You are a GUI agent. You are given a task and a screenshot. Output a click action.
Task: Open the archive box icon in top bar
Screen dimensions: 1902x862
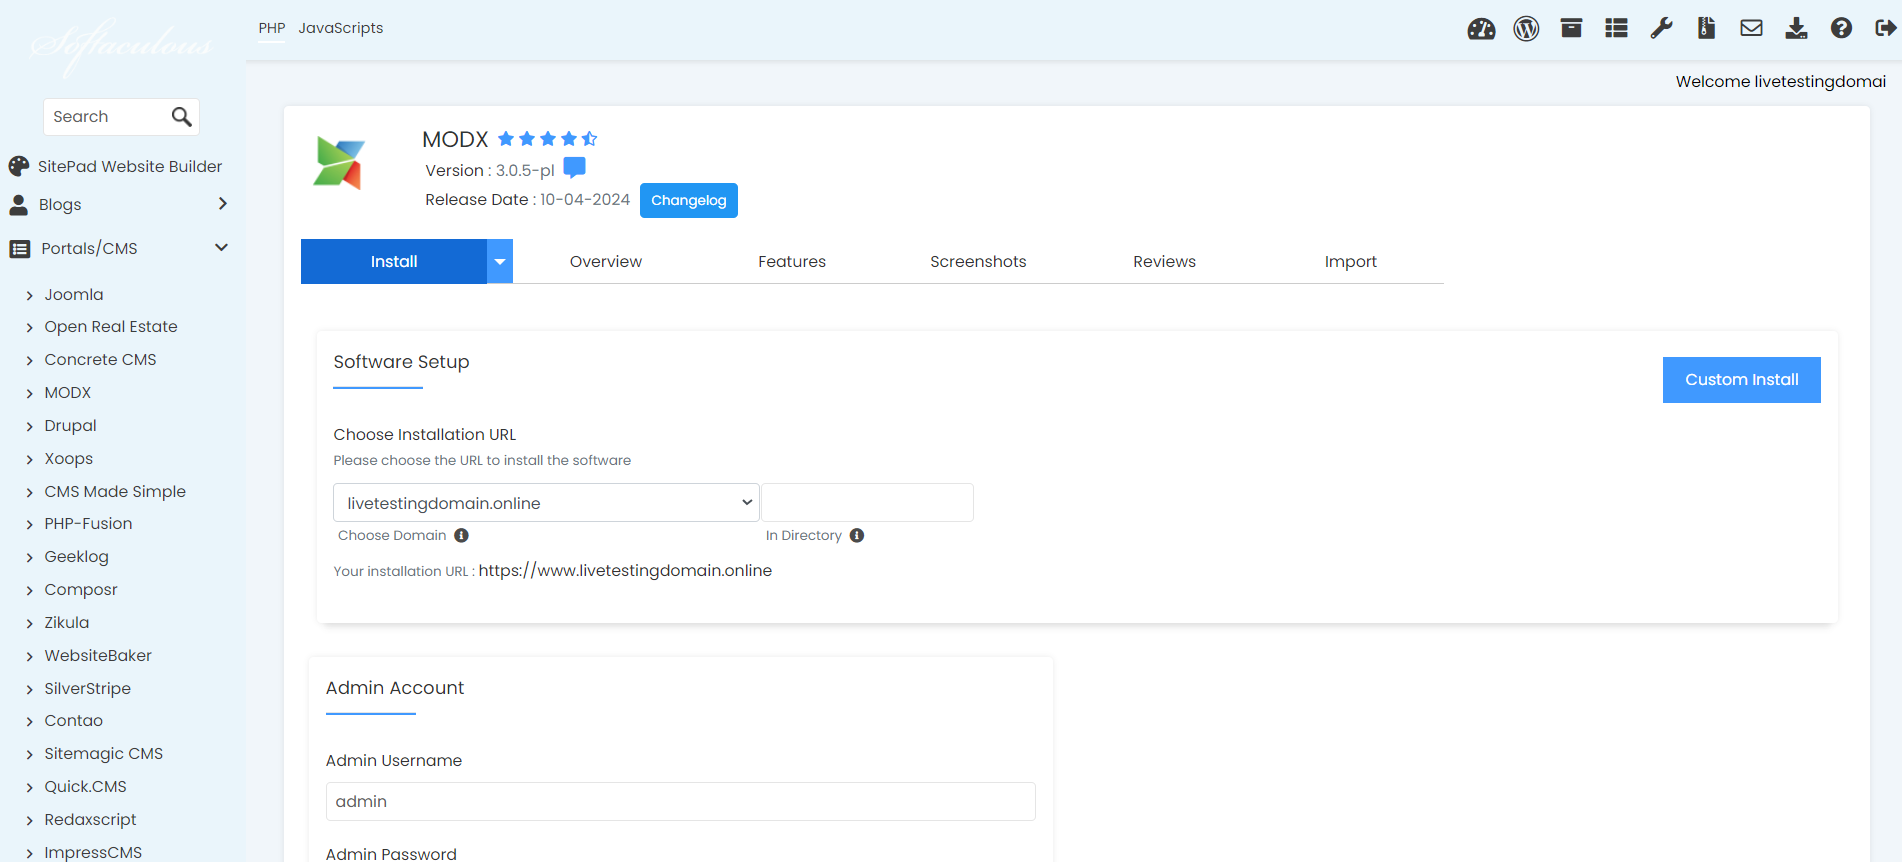[1571, 28]
